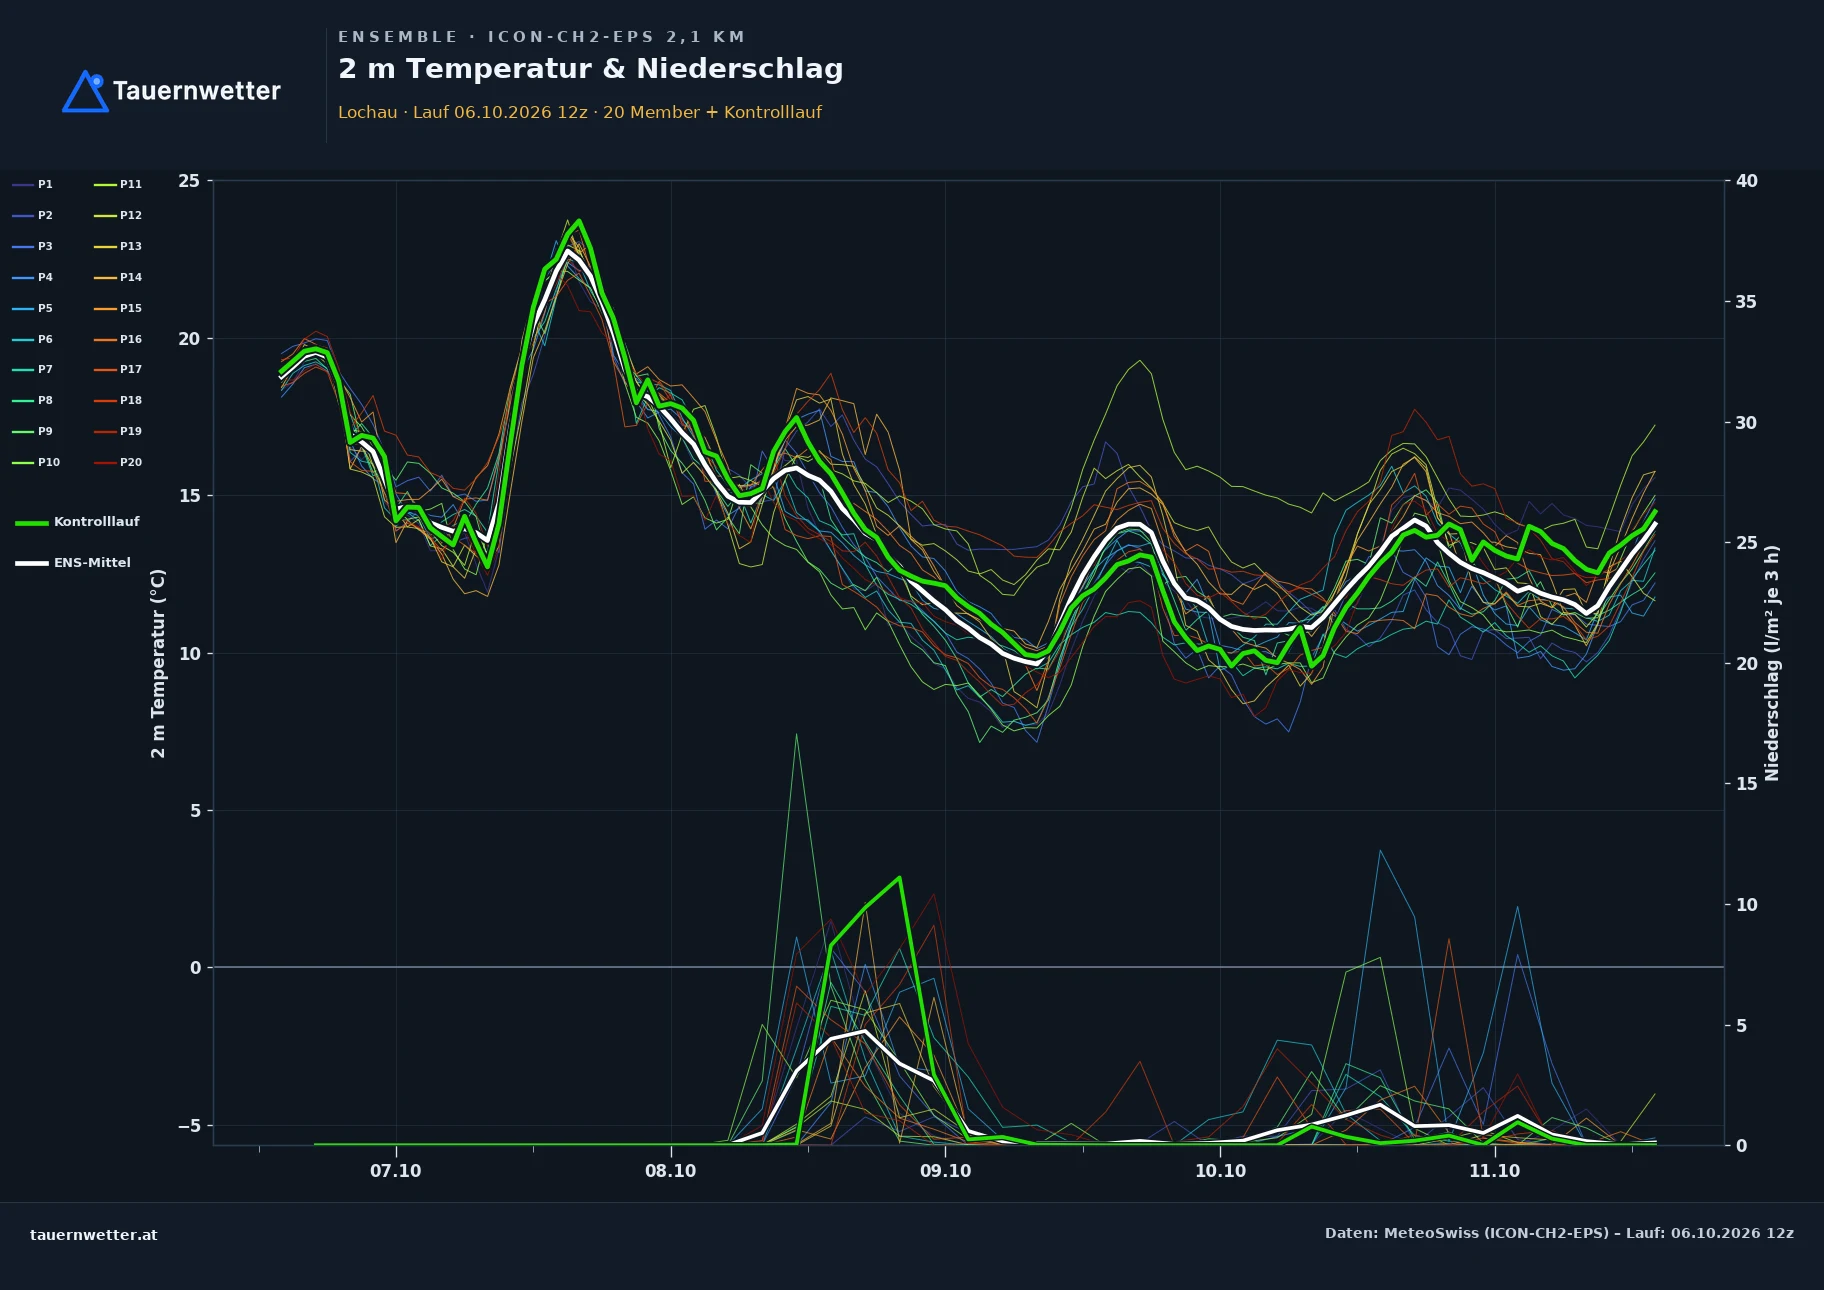Click the 'Niederschlag (l/m² je 3 h)' axis title
This screenshot has width=1824, height=1290.
pyautogui.click(x=1773, y=663)
